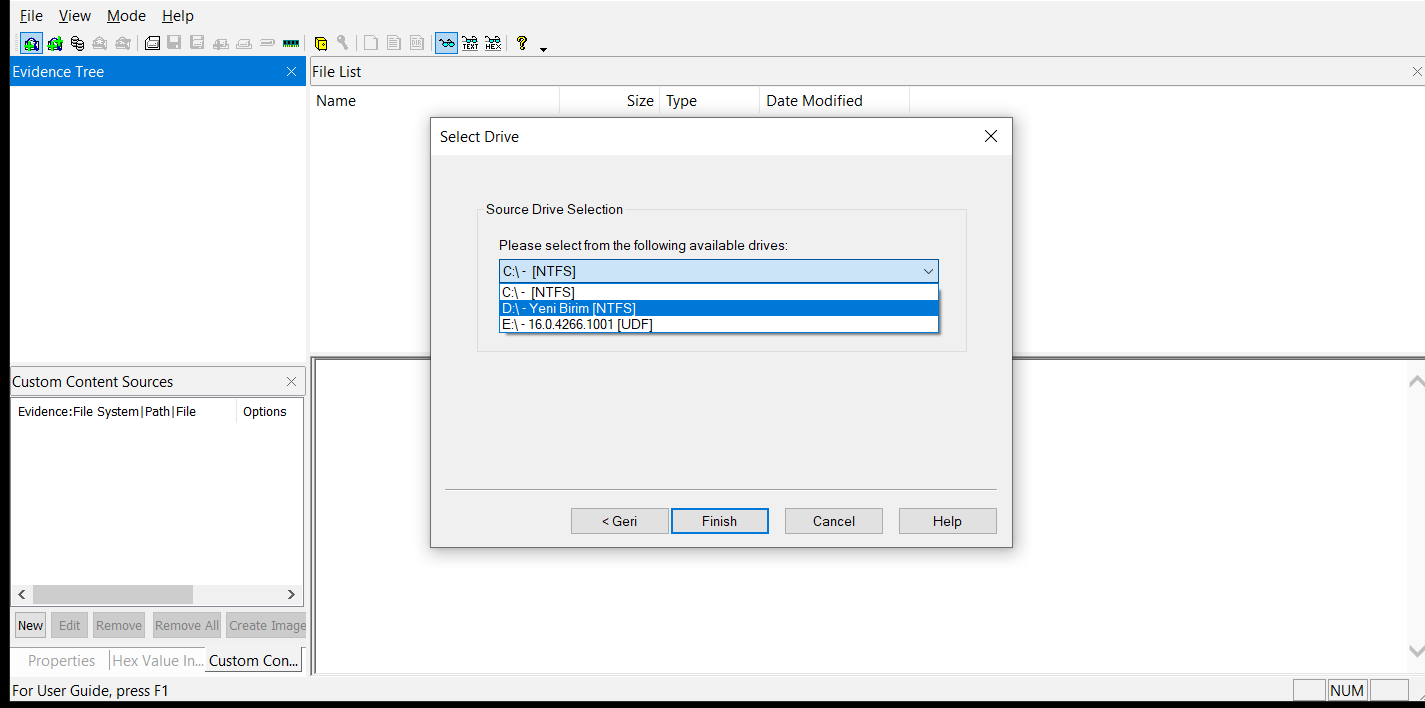Click the yellow question mark Help icon
Screen dimensions: 1425x708
[x=521, y=43]
